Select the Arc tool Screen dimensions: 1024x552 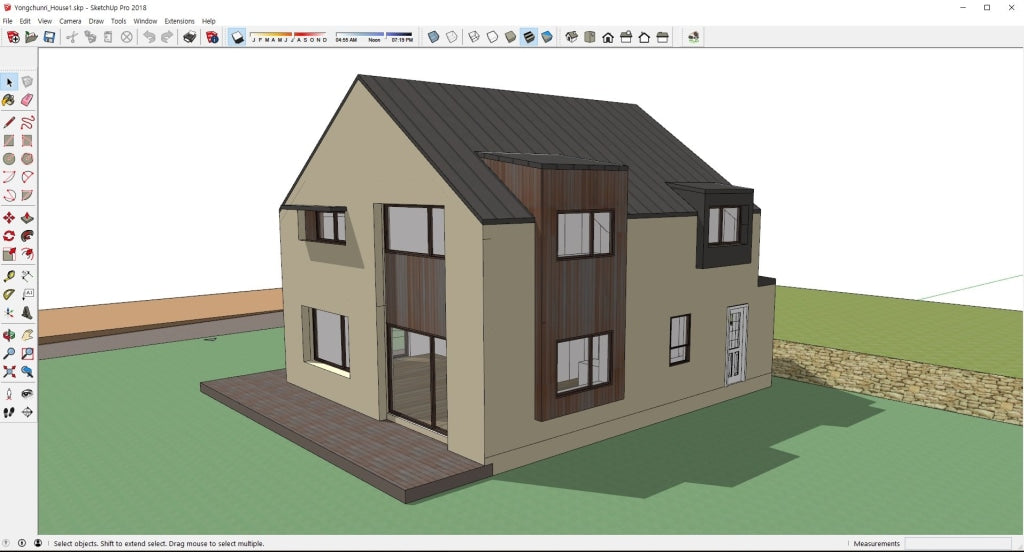coord(9,177)
